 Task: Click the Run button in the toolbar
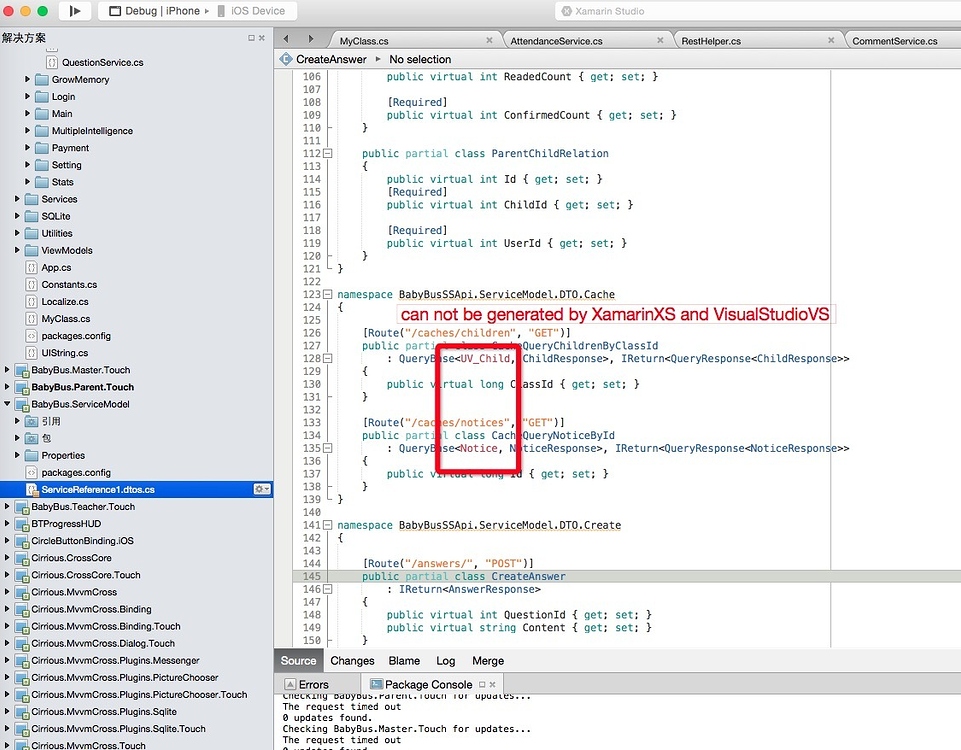pos(75,11)
